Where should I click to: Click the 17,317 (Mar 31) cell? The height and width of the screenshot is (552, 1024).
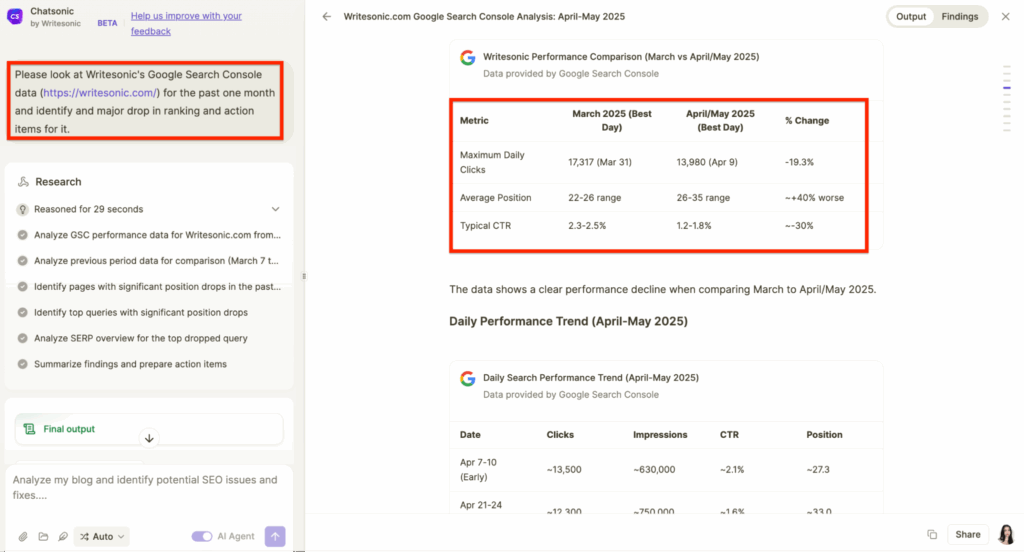click(600, 162)
